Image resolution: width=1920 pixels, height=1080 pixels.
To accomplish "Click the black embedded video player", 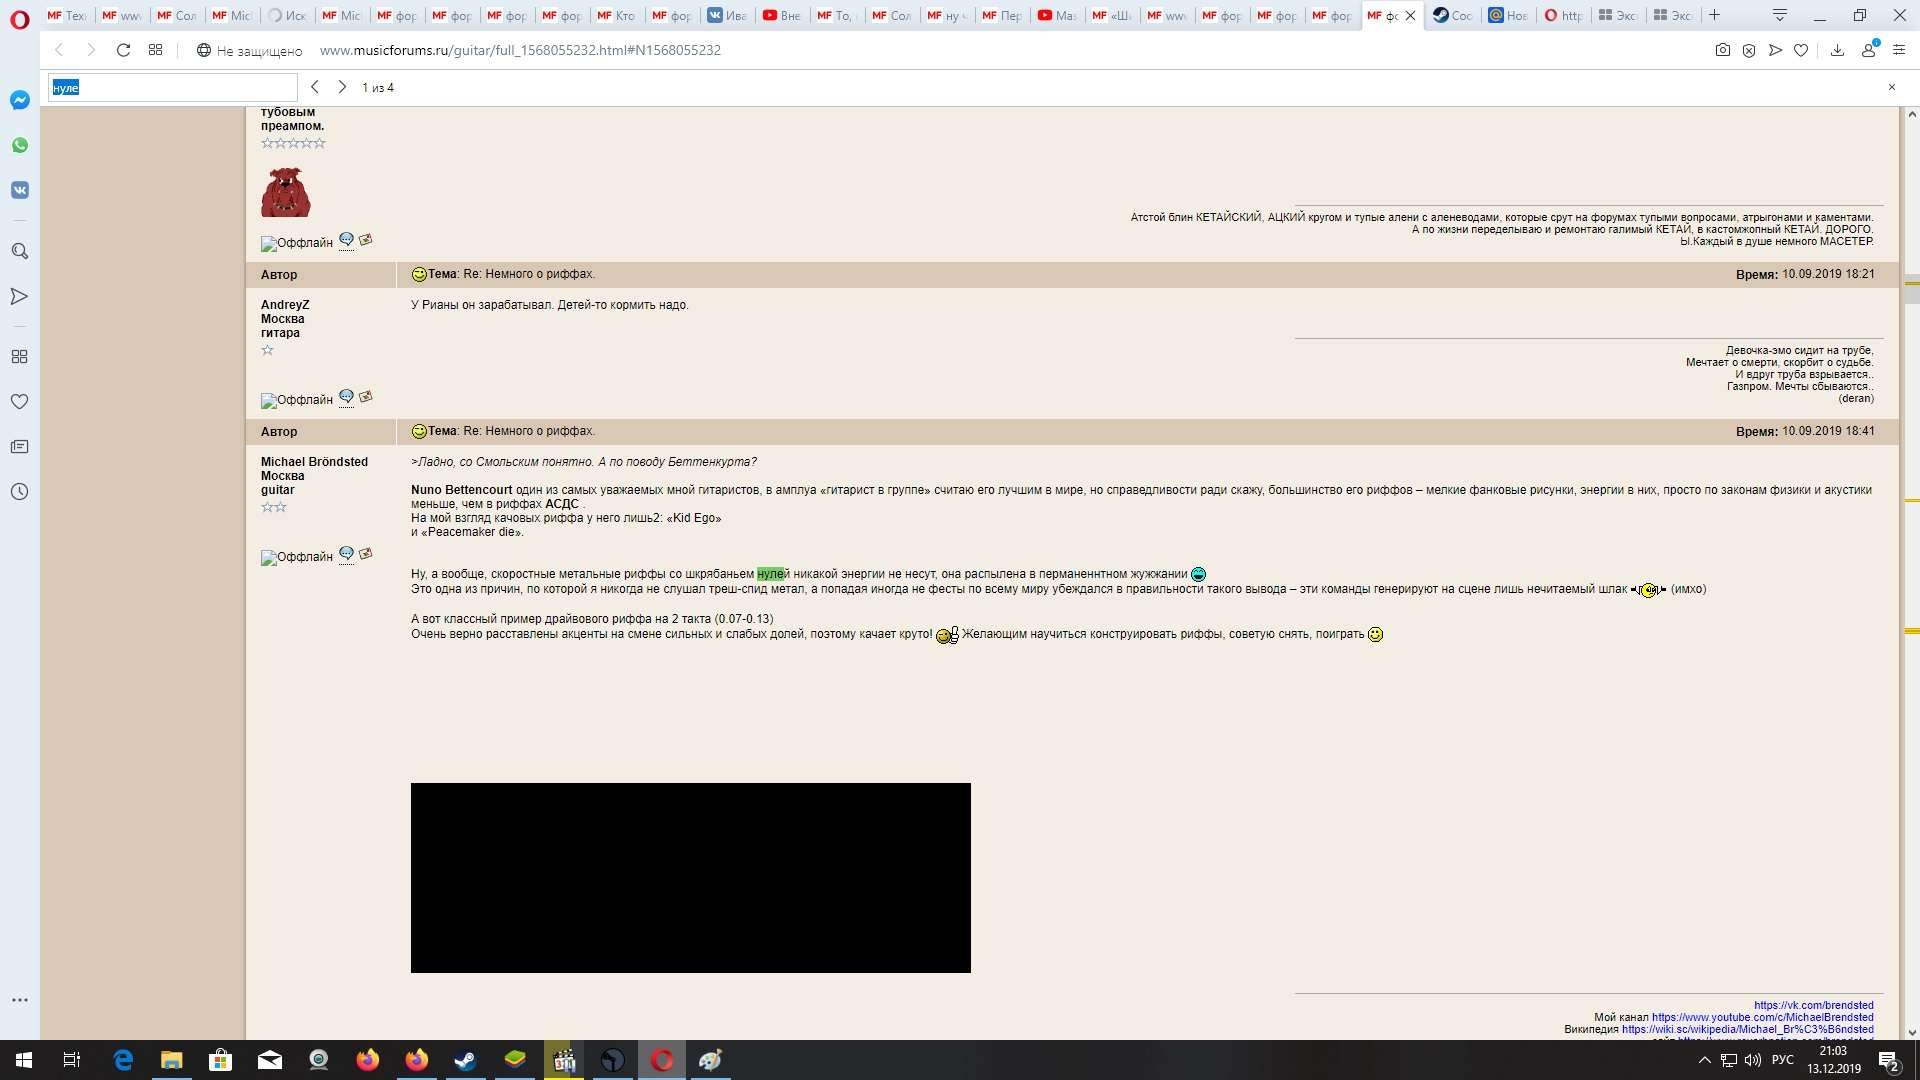I will point(690,877).
